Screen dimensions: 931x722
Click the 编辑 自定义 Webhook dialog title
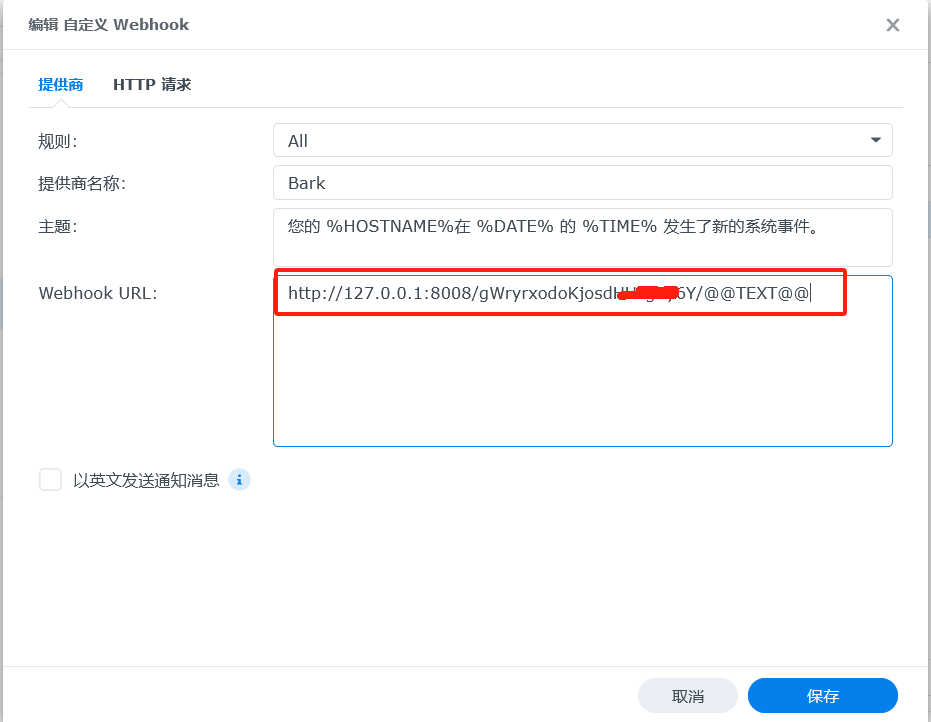[x=109, y=25]
